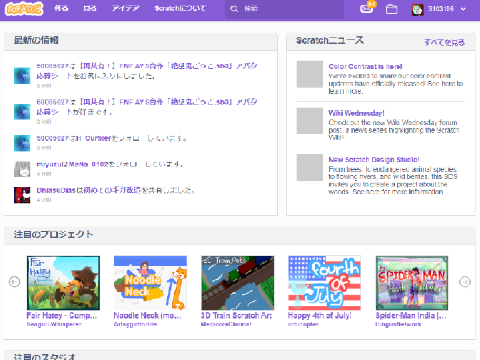Open the My Stuff folder icon
The image size is (480, 360).
(391, 9)
